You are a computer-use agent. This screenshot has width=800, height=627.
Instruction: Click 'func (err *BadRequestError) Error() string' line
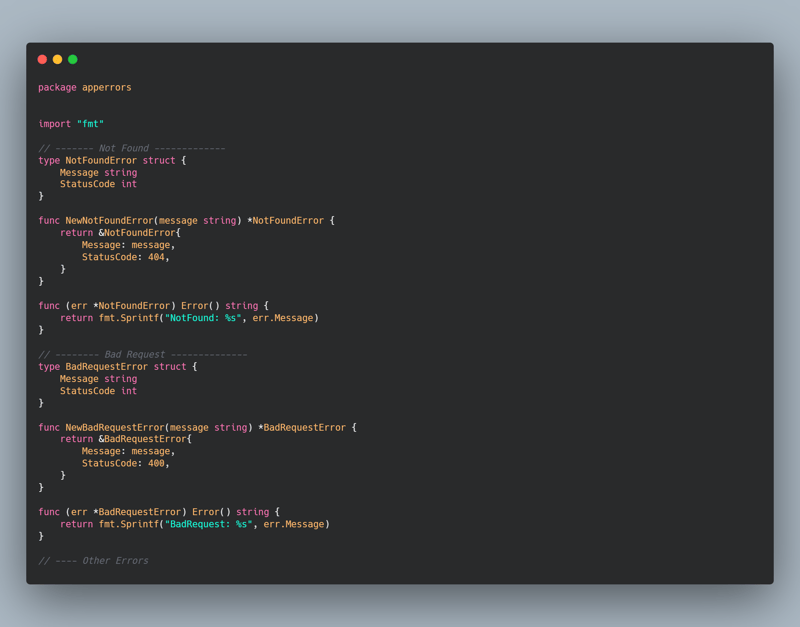pyautogui.click(x=159, y=512)
